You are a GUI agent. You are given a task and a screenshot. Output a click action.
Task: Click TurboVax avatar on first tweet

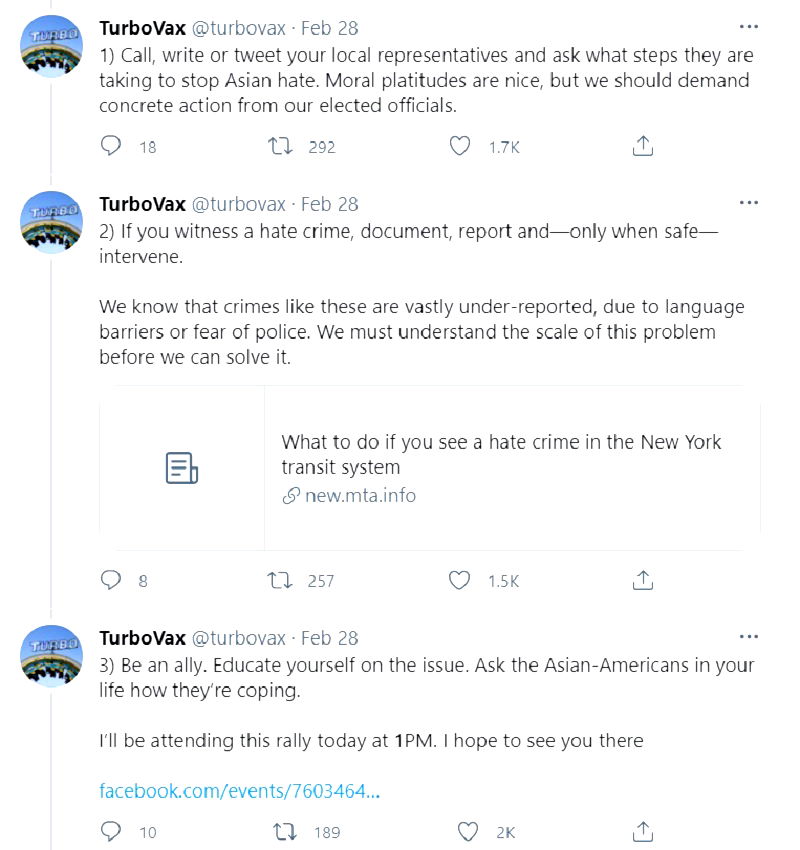(51, 46)
